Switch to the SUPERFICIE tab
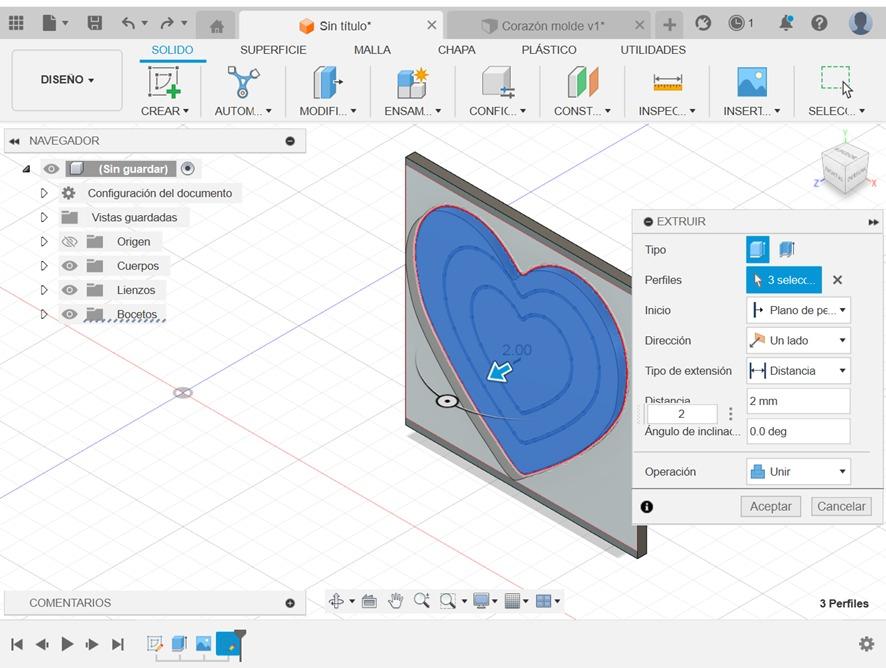Viewport: 886px width, 668px height. (x=273, y=50)
